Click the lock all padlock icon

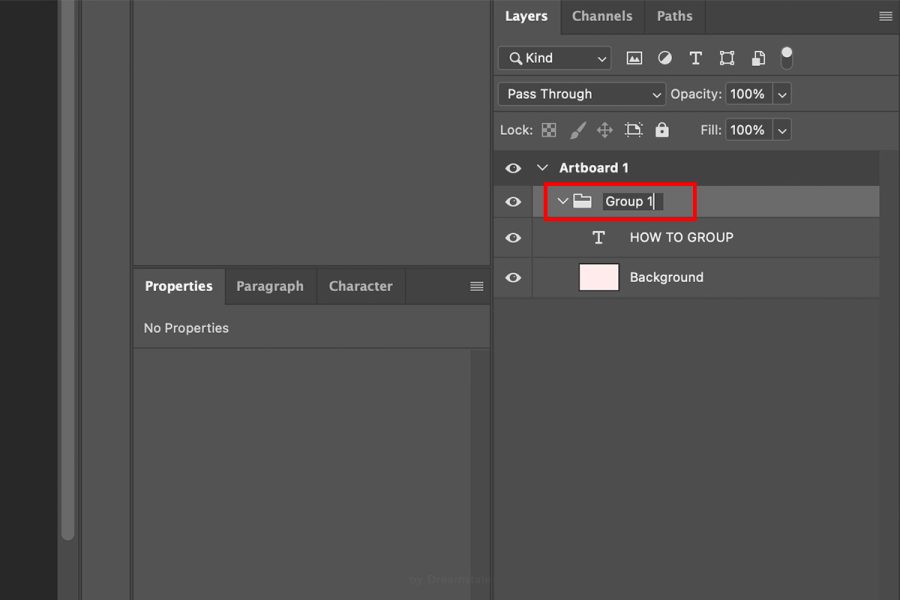(662, 130)
